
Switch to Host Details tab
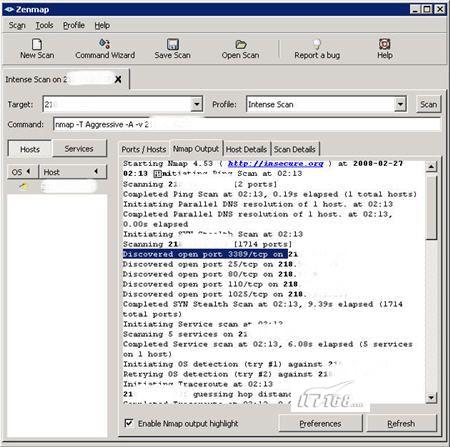point(246,149)
